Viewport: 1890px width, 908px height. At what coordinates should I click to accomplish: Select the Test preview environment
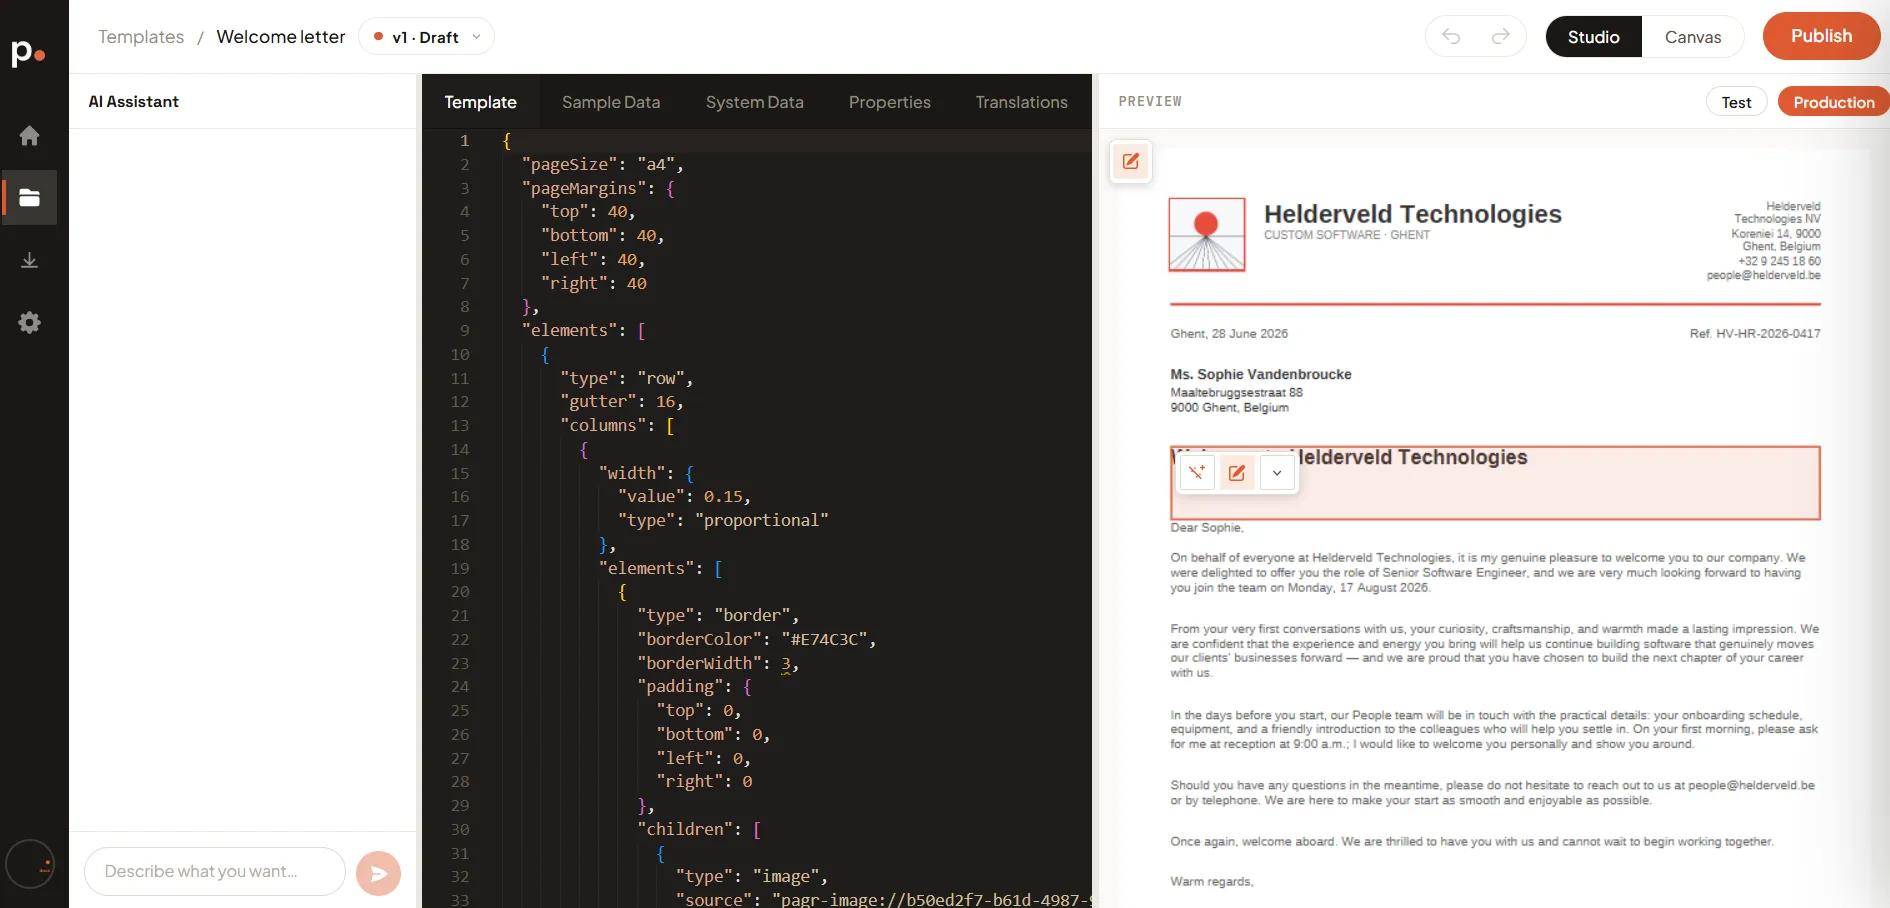point(1736,102)
